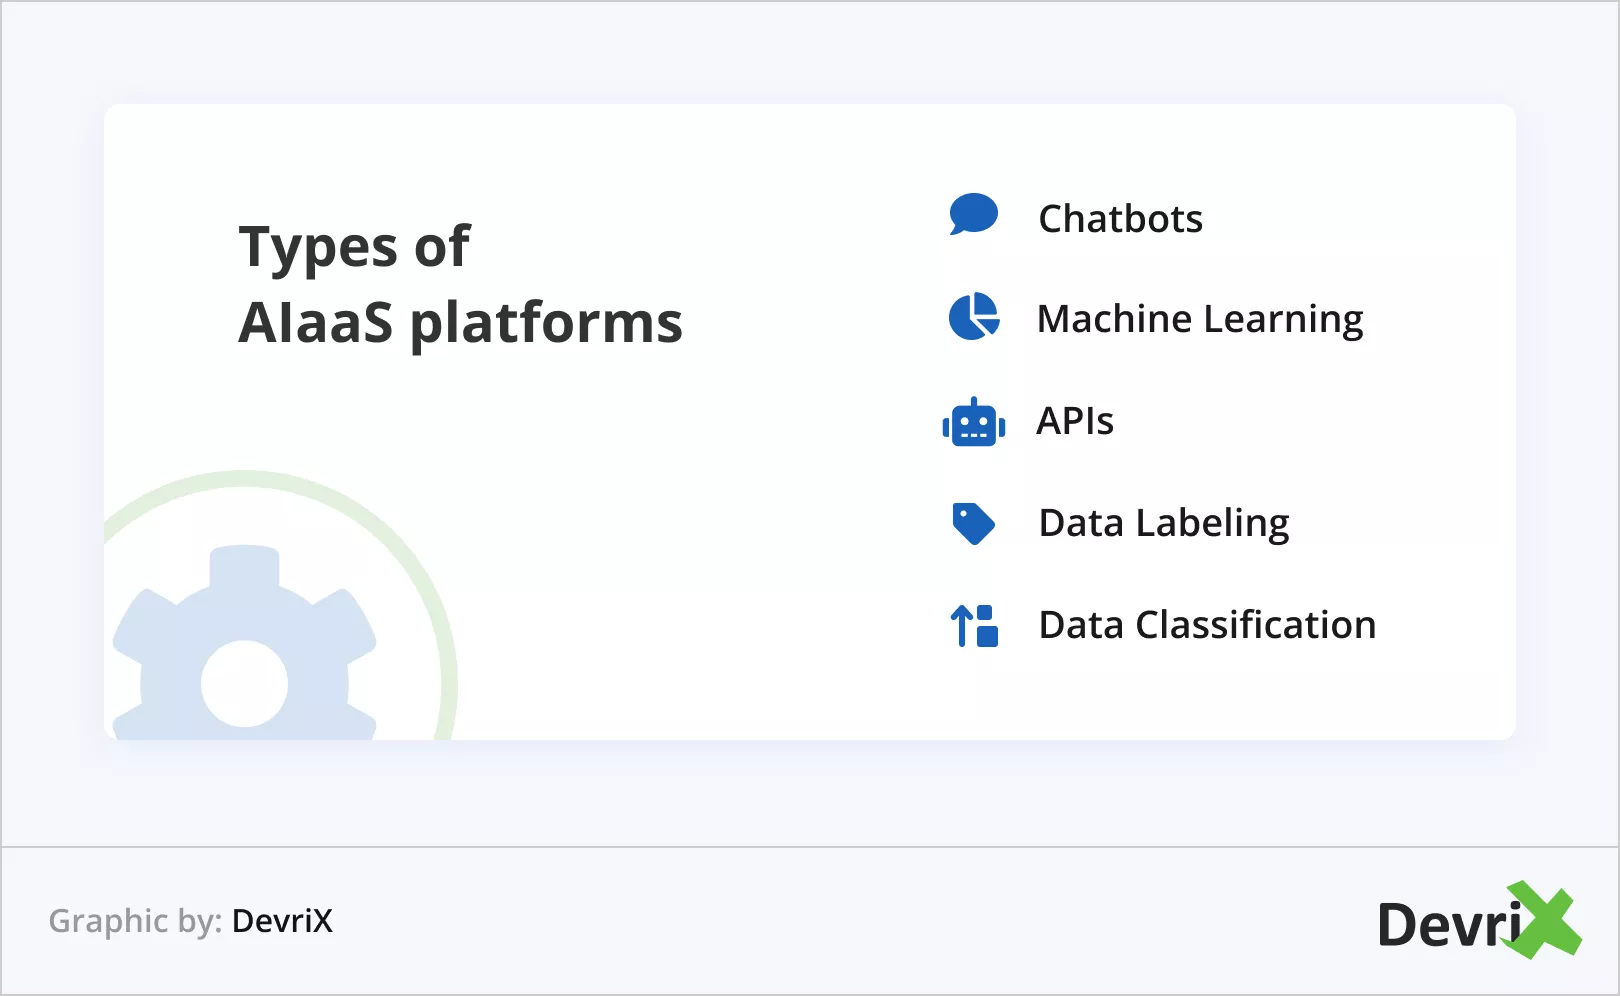The image size is (1620, 996).
Task: Click the white center hole of gear
Action: pos(244,684)
